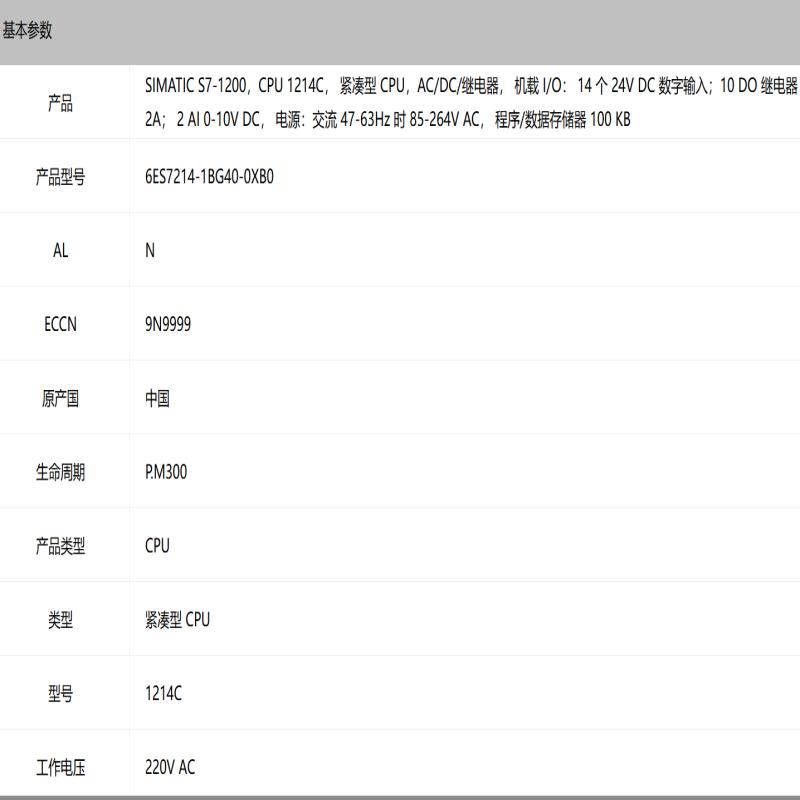Click the ECCN row label
This screenshot has width=800, height=800.
click(x=60, y=325)
